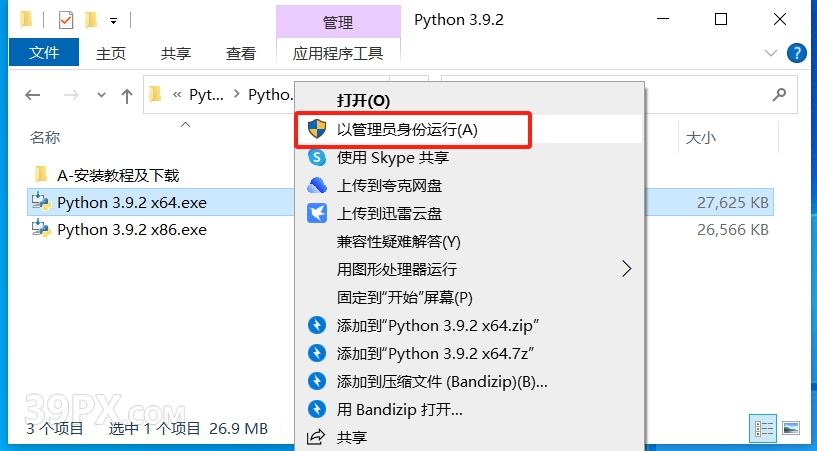Image resolution: width=817 pixels, height=451 pixels.
Task: Click the Skype icon in context menu
Action: click(317, 157)
